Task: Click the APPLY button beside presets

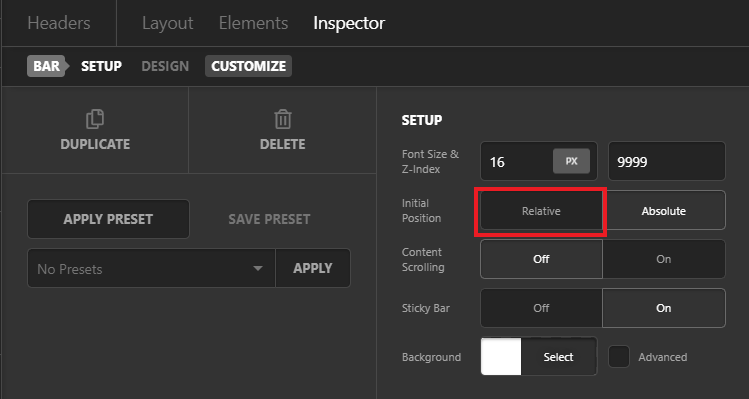Action: click(313, 268)
